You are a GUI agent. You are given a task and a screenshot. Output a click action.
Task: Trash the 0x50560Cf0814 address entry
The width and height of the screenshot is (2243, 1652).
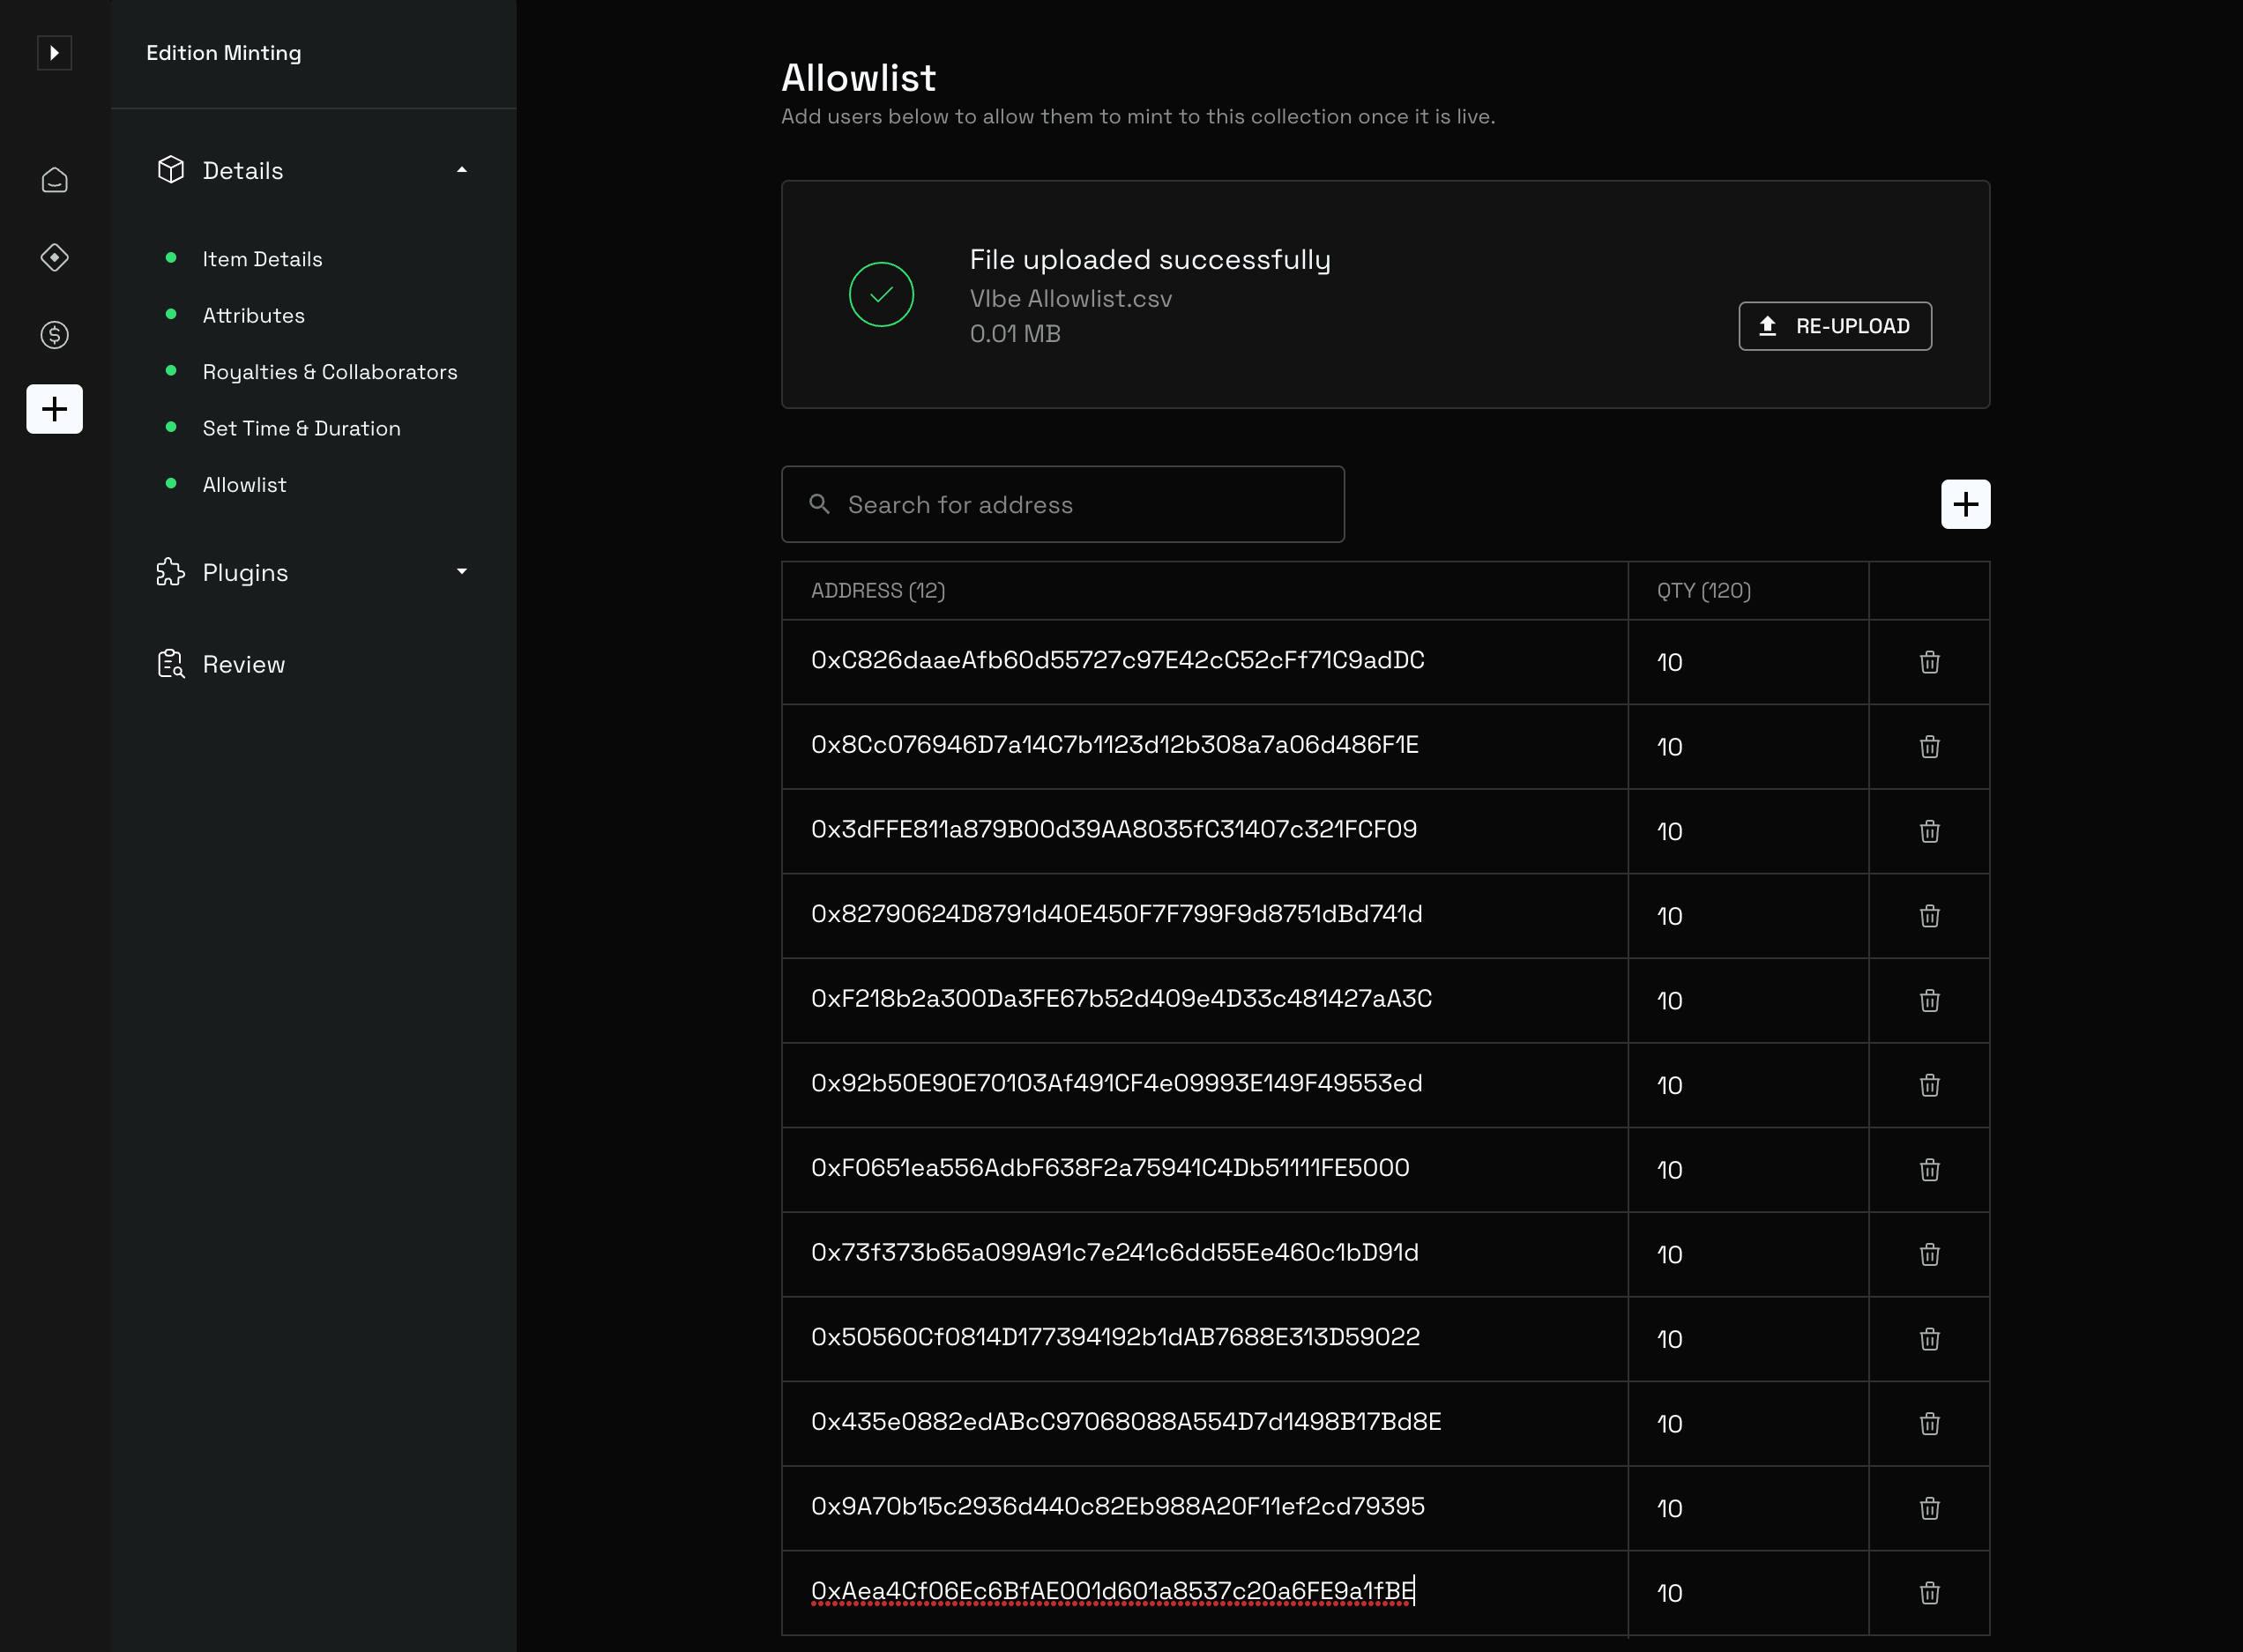click(x=1928, y=1339)
